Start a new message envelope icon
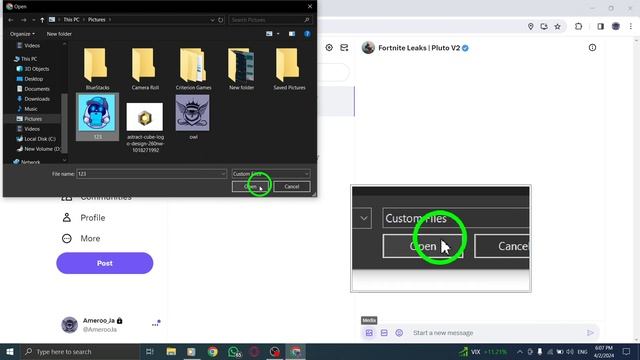The width and height of the screenshot is (640, 360). coord(344,48)
